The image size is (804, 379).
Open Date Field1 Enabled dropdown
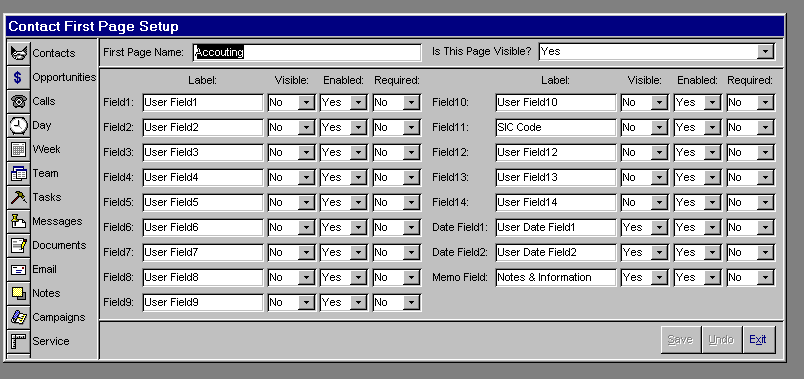coord(712,228)
